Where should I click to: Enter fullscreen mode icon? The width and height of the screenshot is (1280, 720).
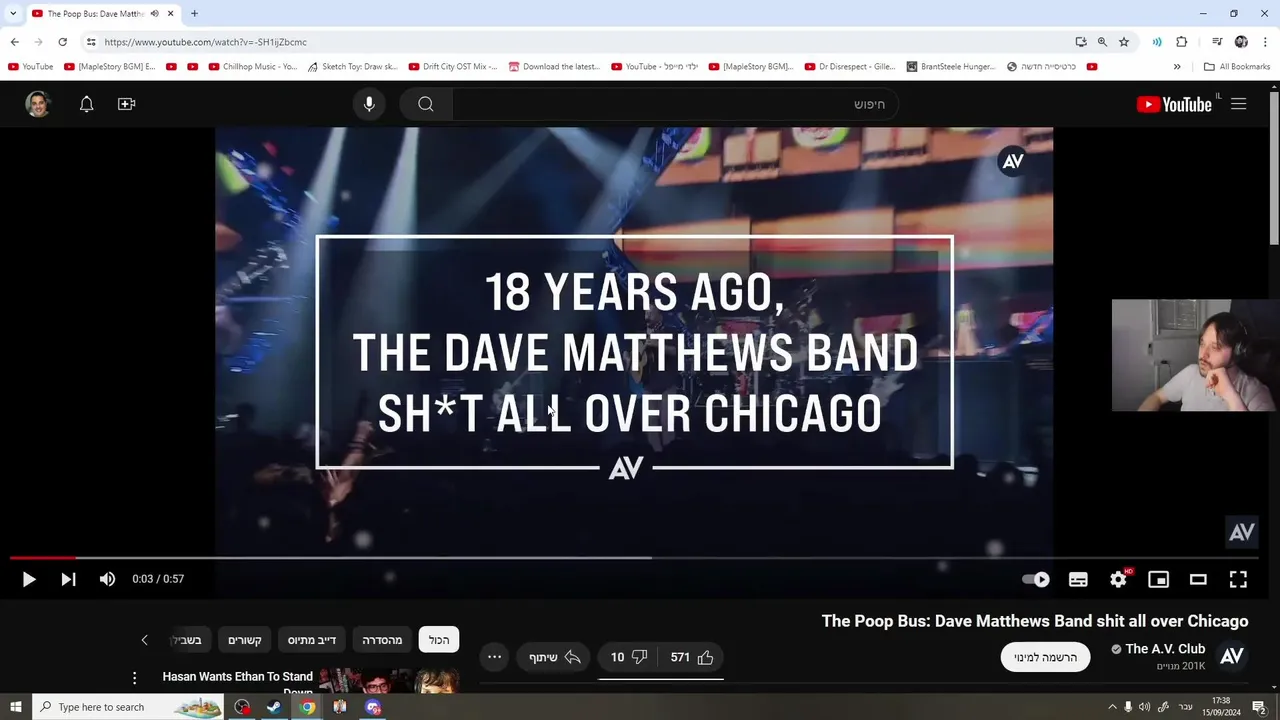point(1238,579)
